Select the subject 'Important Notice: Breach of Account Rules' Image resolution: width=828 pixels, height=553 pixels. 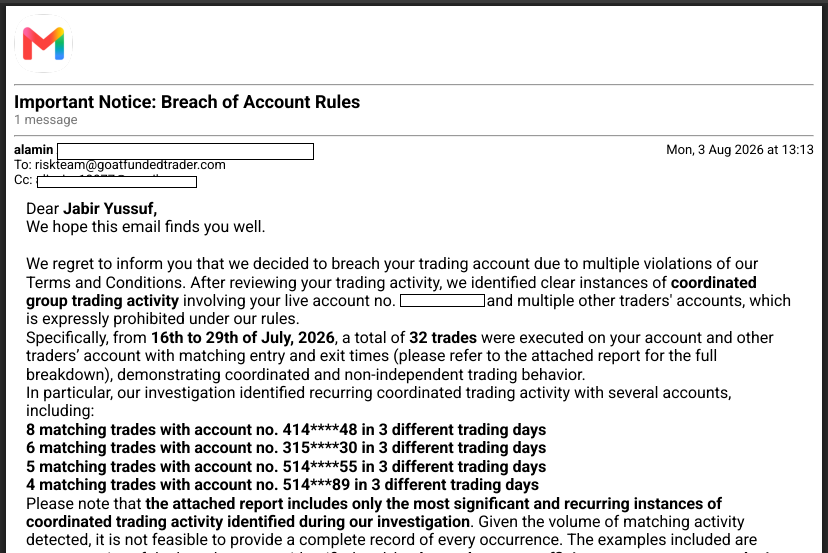187,101
